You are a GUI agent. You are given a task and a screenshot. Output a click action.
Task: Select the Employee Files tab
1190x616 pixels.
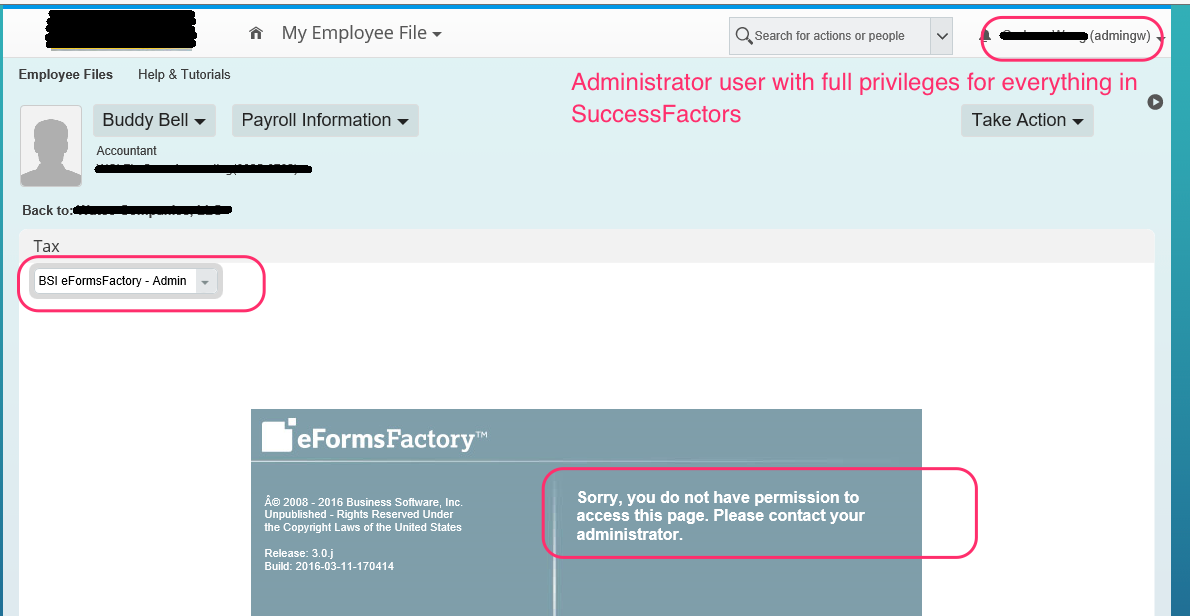click(65, 74)
